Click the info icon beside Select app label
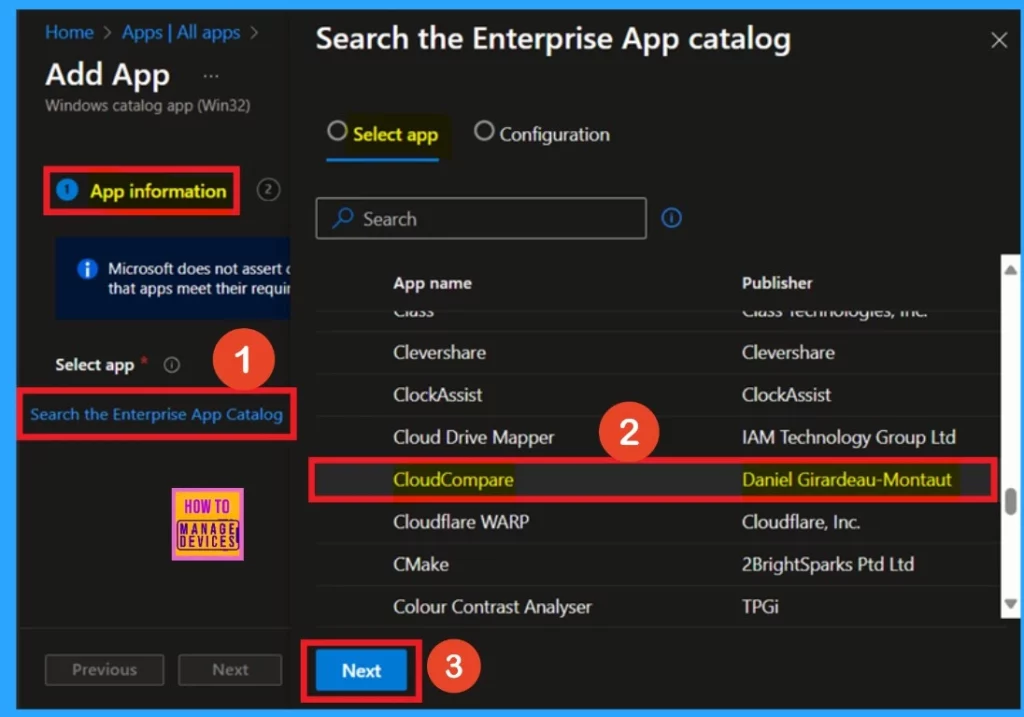Screen dimensions: 1024x717 pyautogui.click(x=172, y=364)
